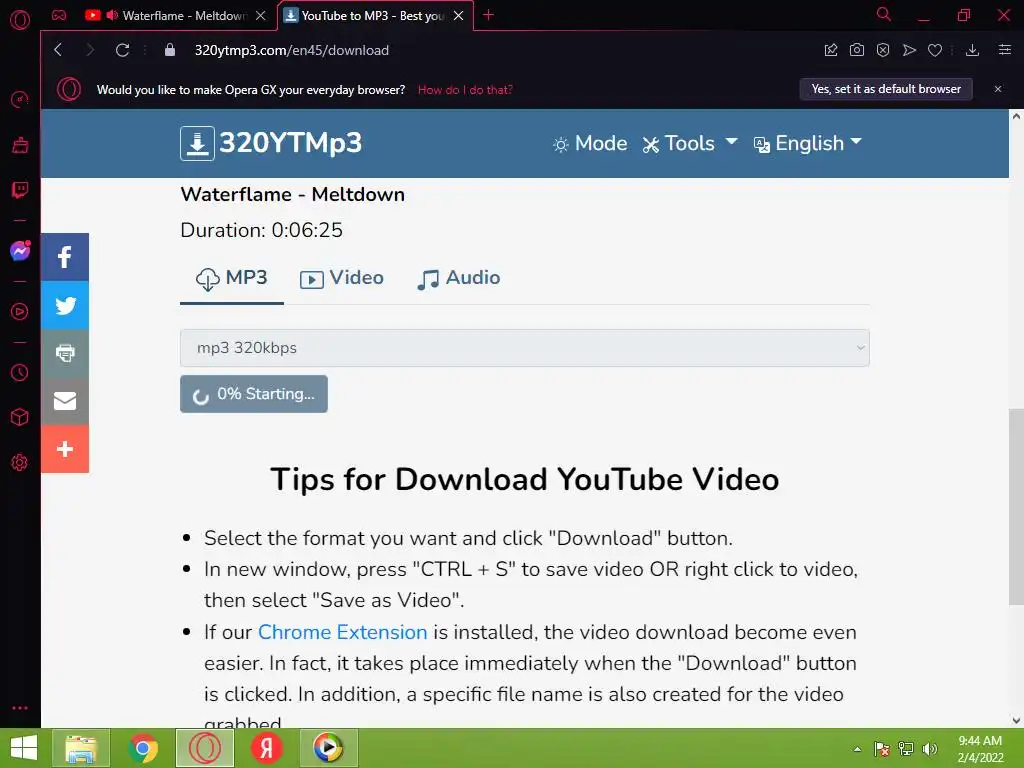Open the mp3 320kbps quality selector

[x=524, y=348]
